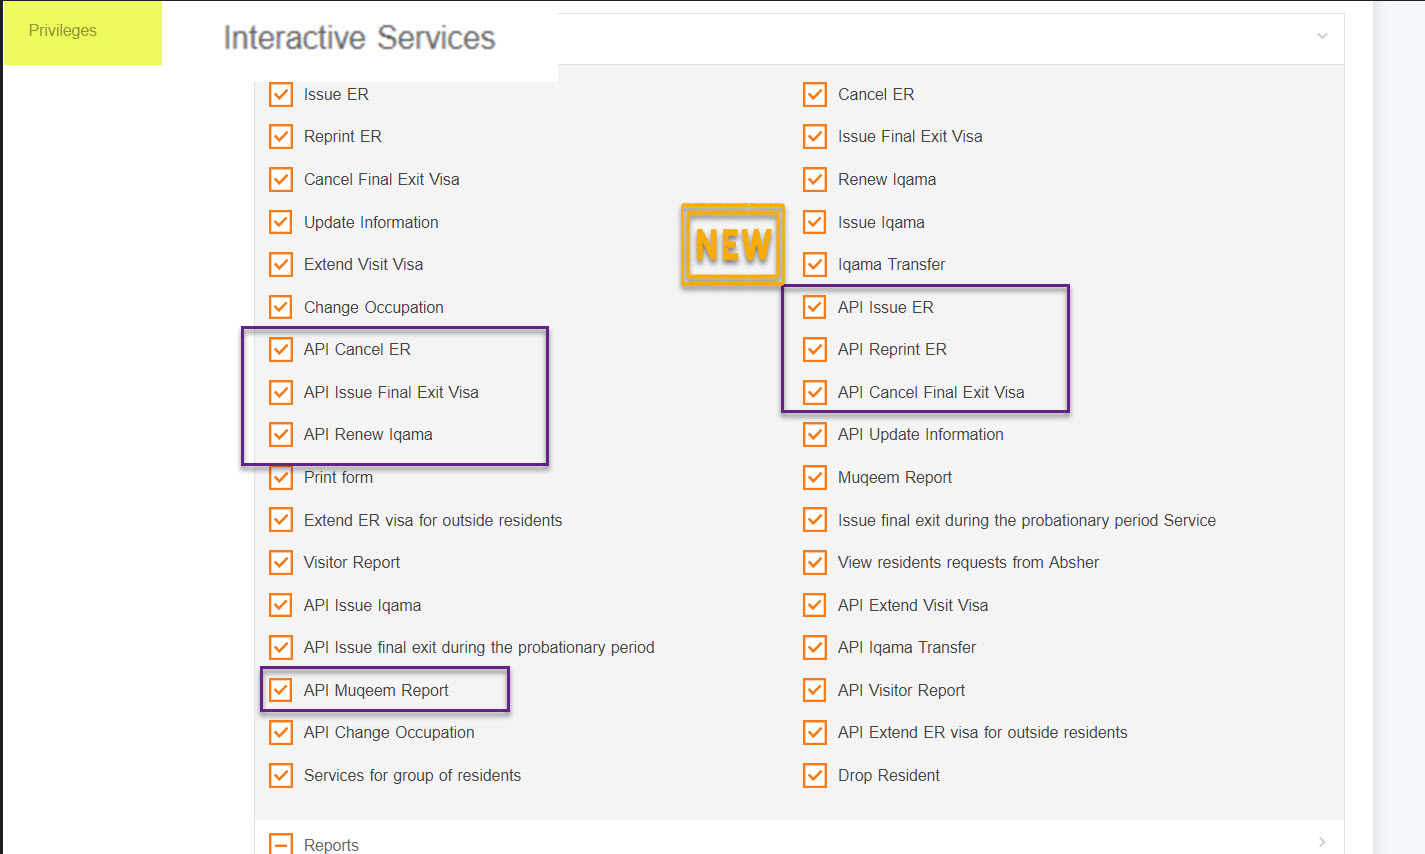Click the NEW badge icon
Viewport: 1425px width, 854px height.
coord(733,245)
